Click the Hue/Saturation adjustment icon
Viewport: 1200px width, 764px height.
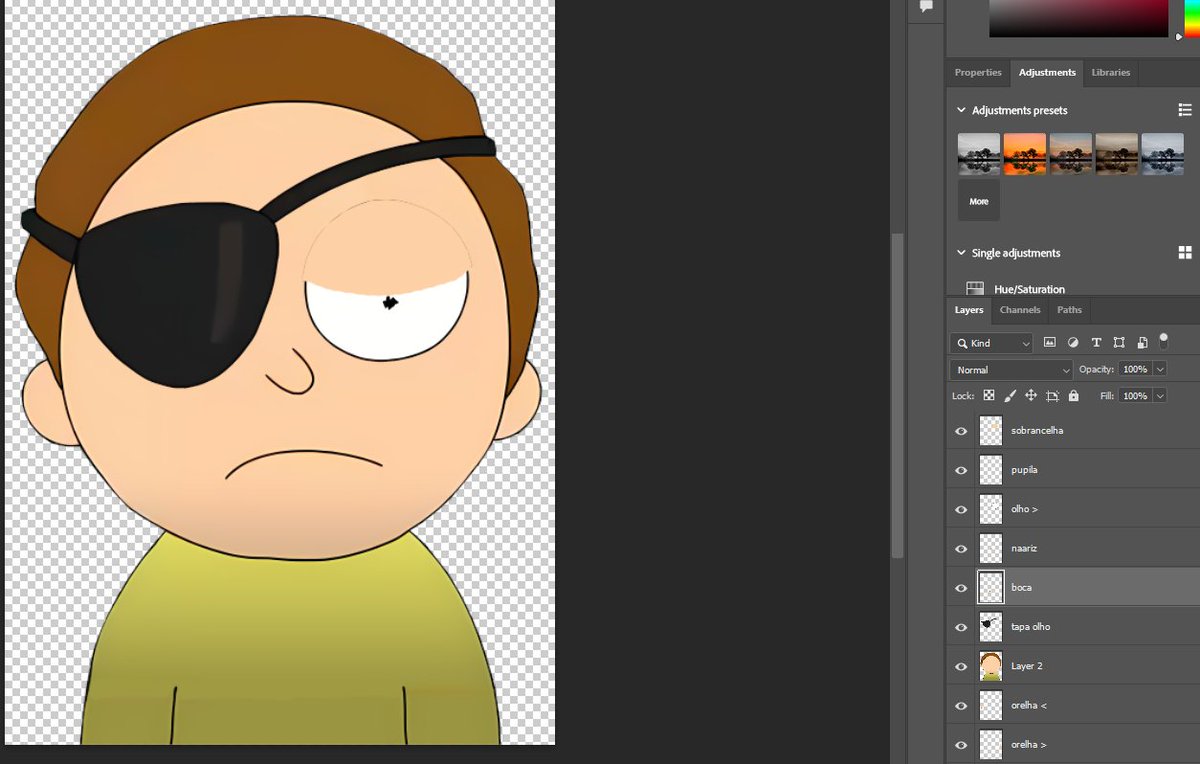(x=975, y=289)
